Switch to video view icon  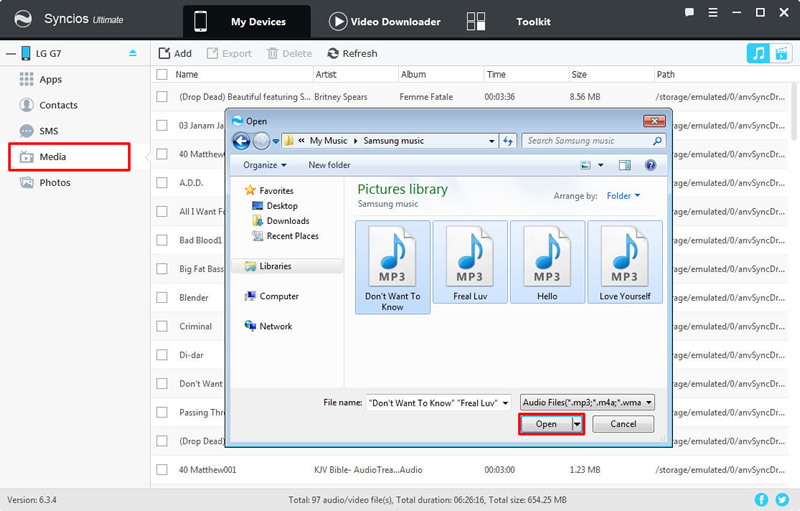point(781,53)
